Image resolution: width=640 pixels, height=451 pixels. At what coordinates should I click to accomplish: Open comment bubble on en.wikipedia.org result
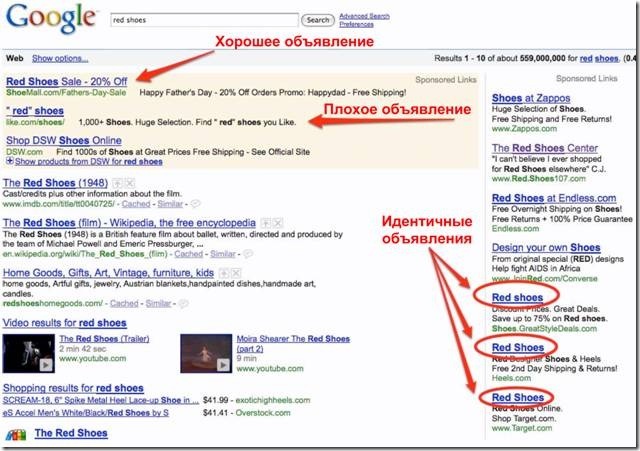(x=248, y=254)
